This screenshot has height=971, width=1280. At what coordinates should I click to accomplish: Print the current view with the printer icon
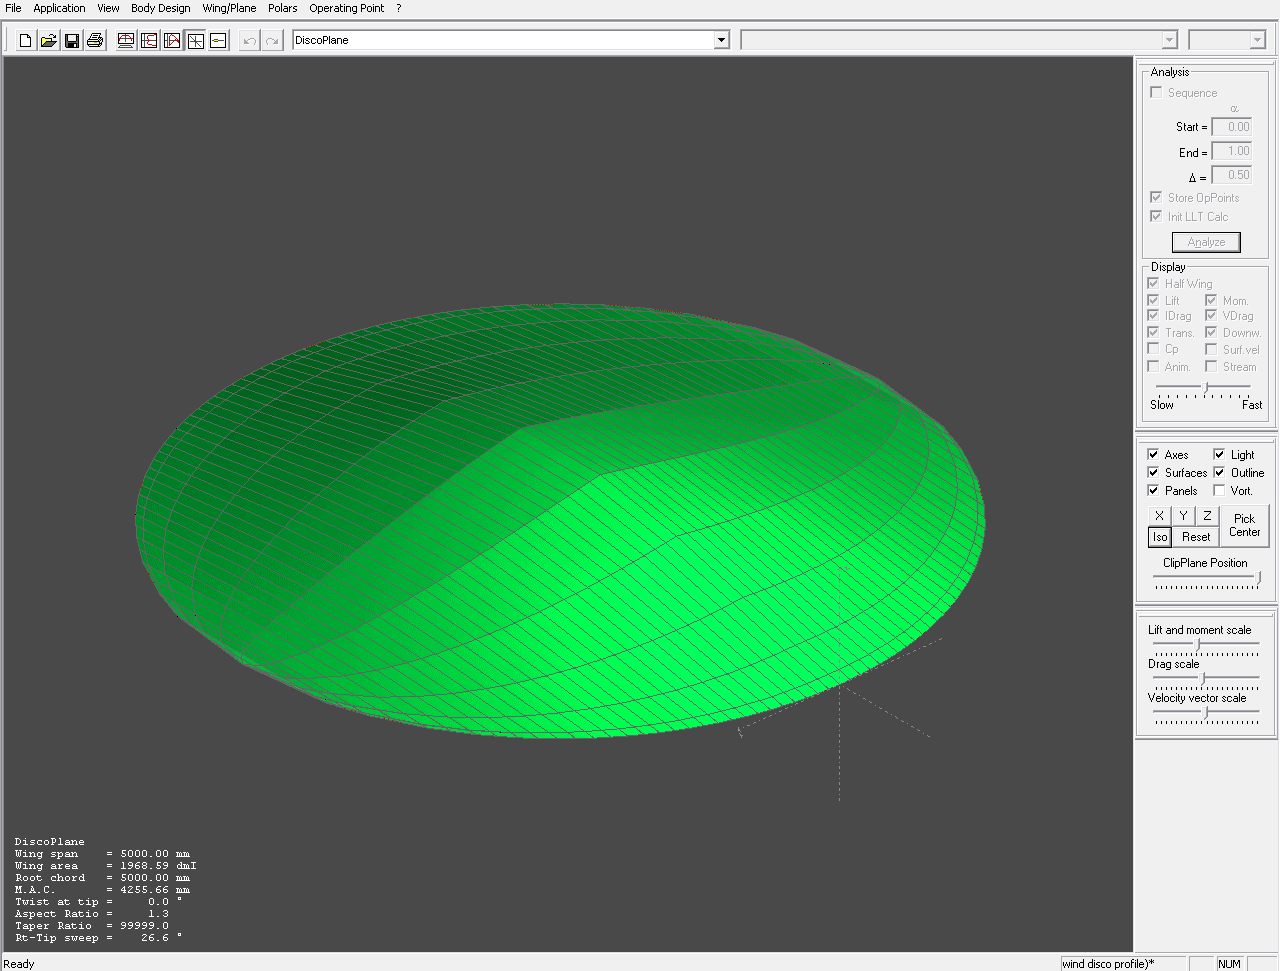coord(95,41)
